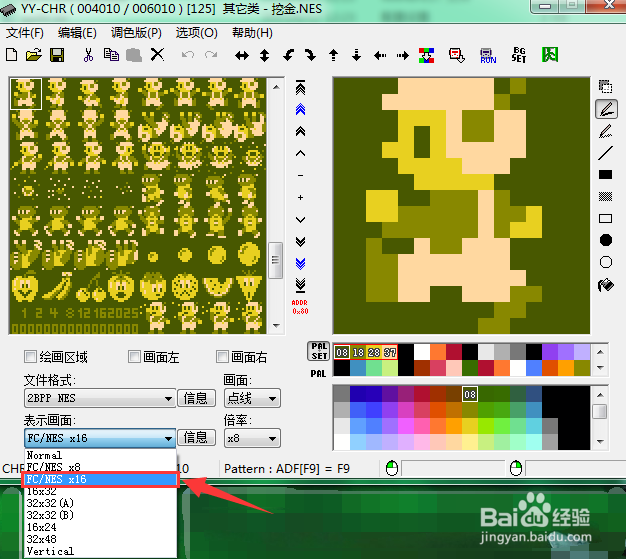Select the pattern fill rectangle tool
The width and height of the screenshot is (626, 559).
[605, 196]
